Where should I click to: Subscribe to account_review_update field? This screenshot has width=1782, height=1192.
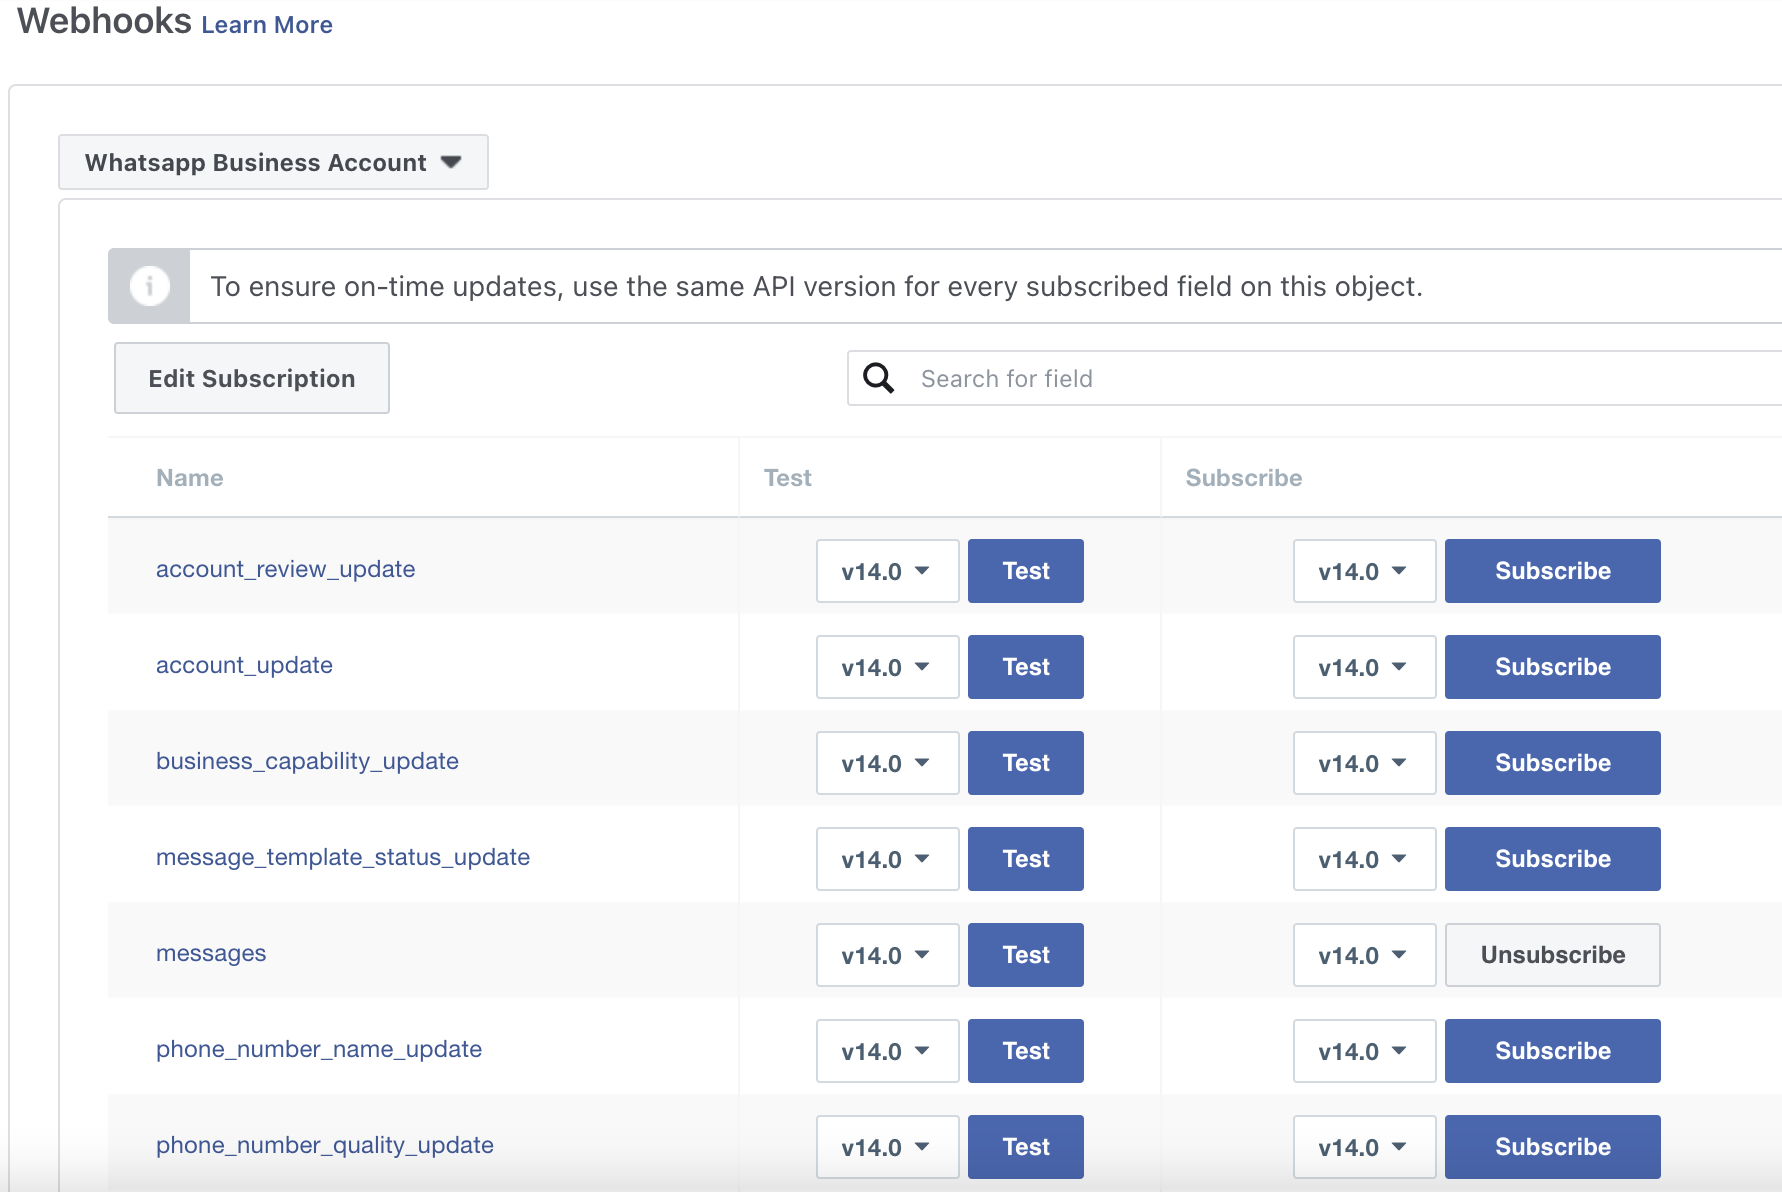coord(1551,571)
